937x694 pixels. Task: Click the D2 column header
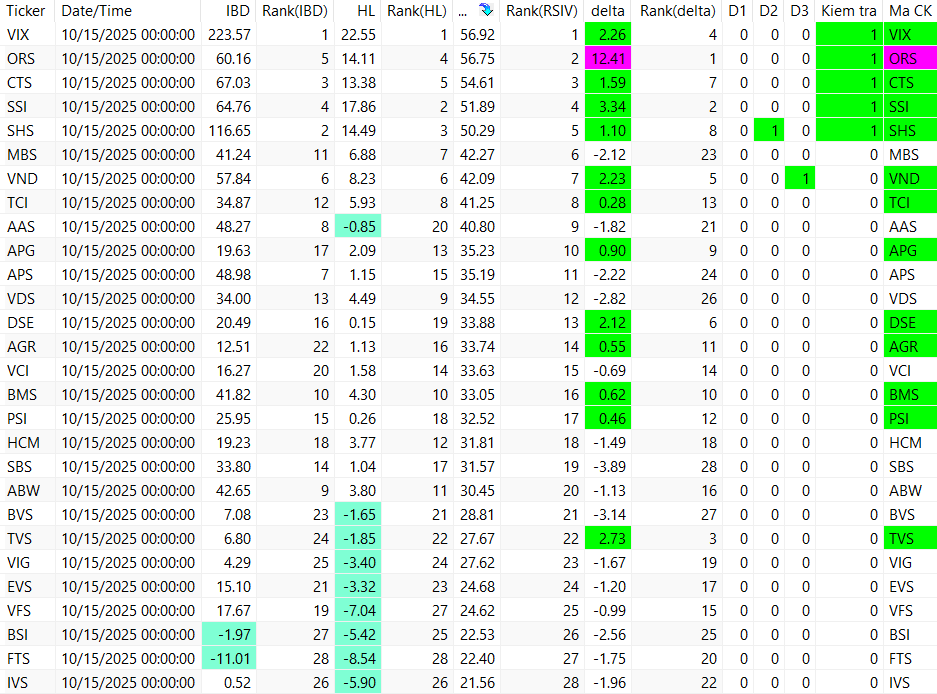click(x=768, y=11)
